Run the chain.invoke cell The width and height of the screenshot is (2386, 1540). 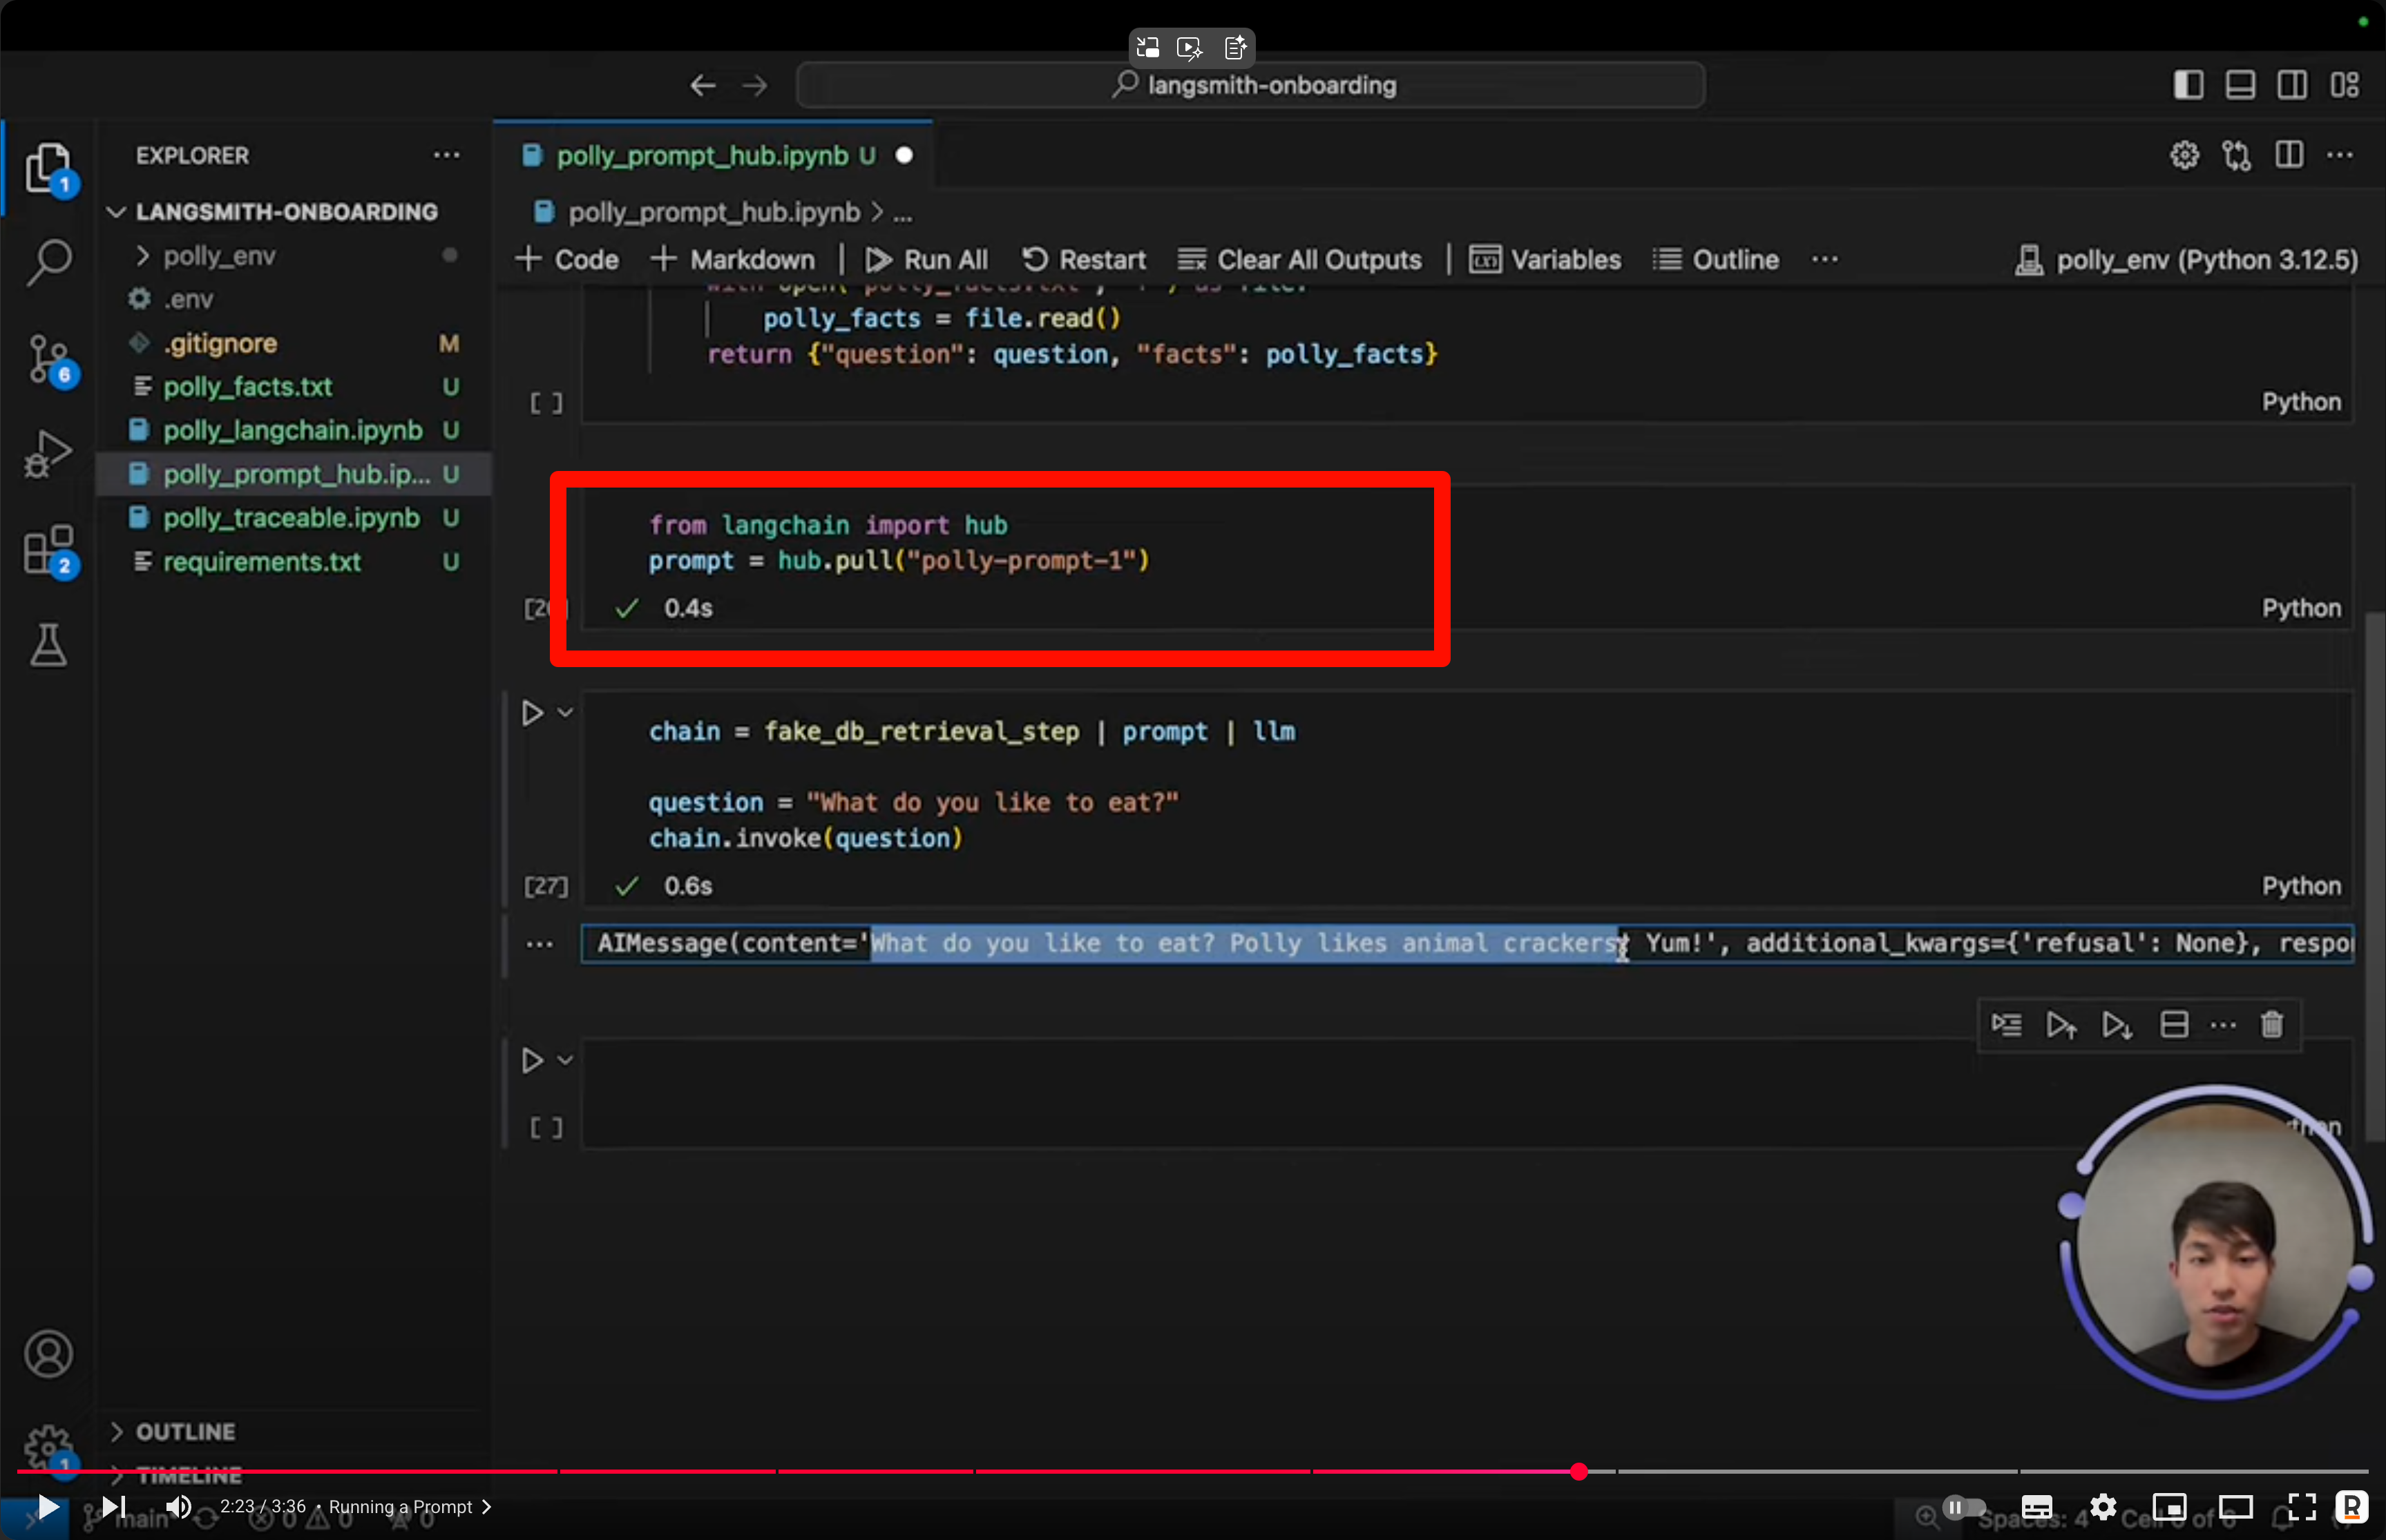point(532,713)
